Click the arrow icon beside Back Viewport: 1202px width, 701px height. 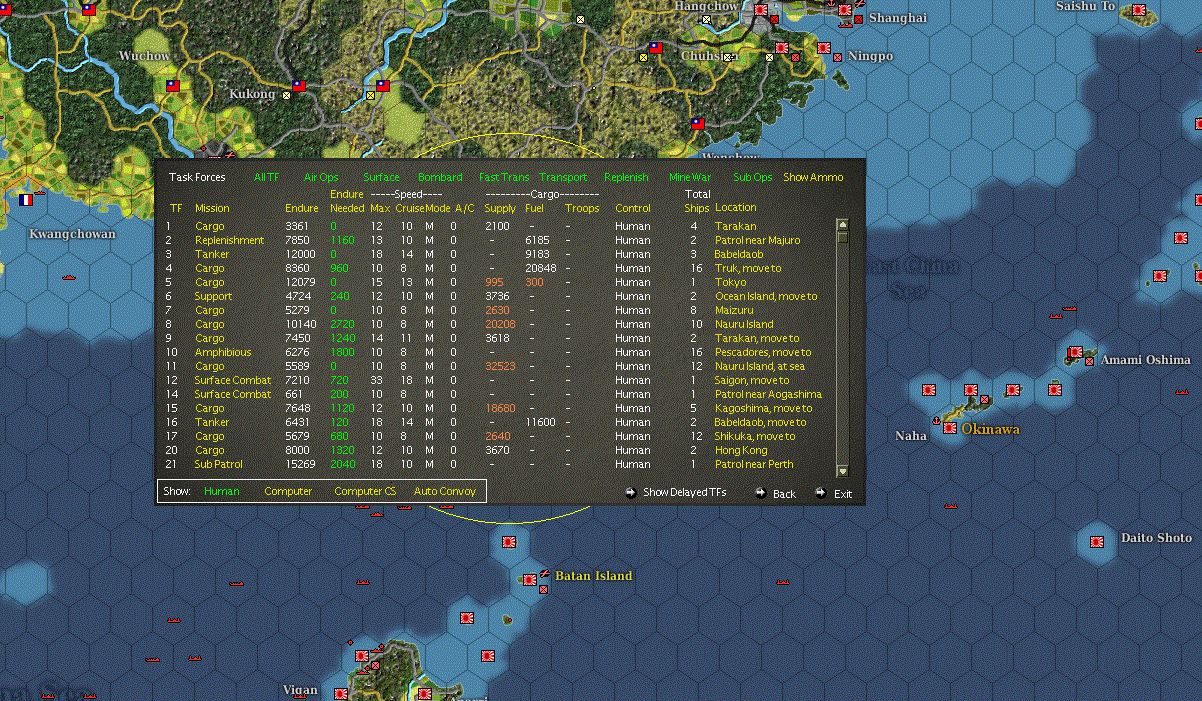point(761,492)
